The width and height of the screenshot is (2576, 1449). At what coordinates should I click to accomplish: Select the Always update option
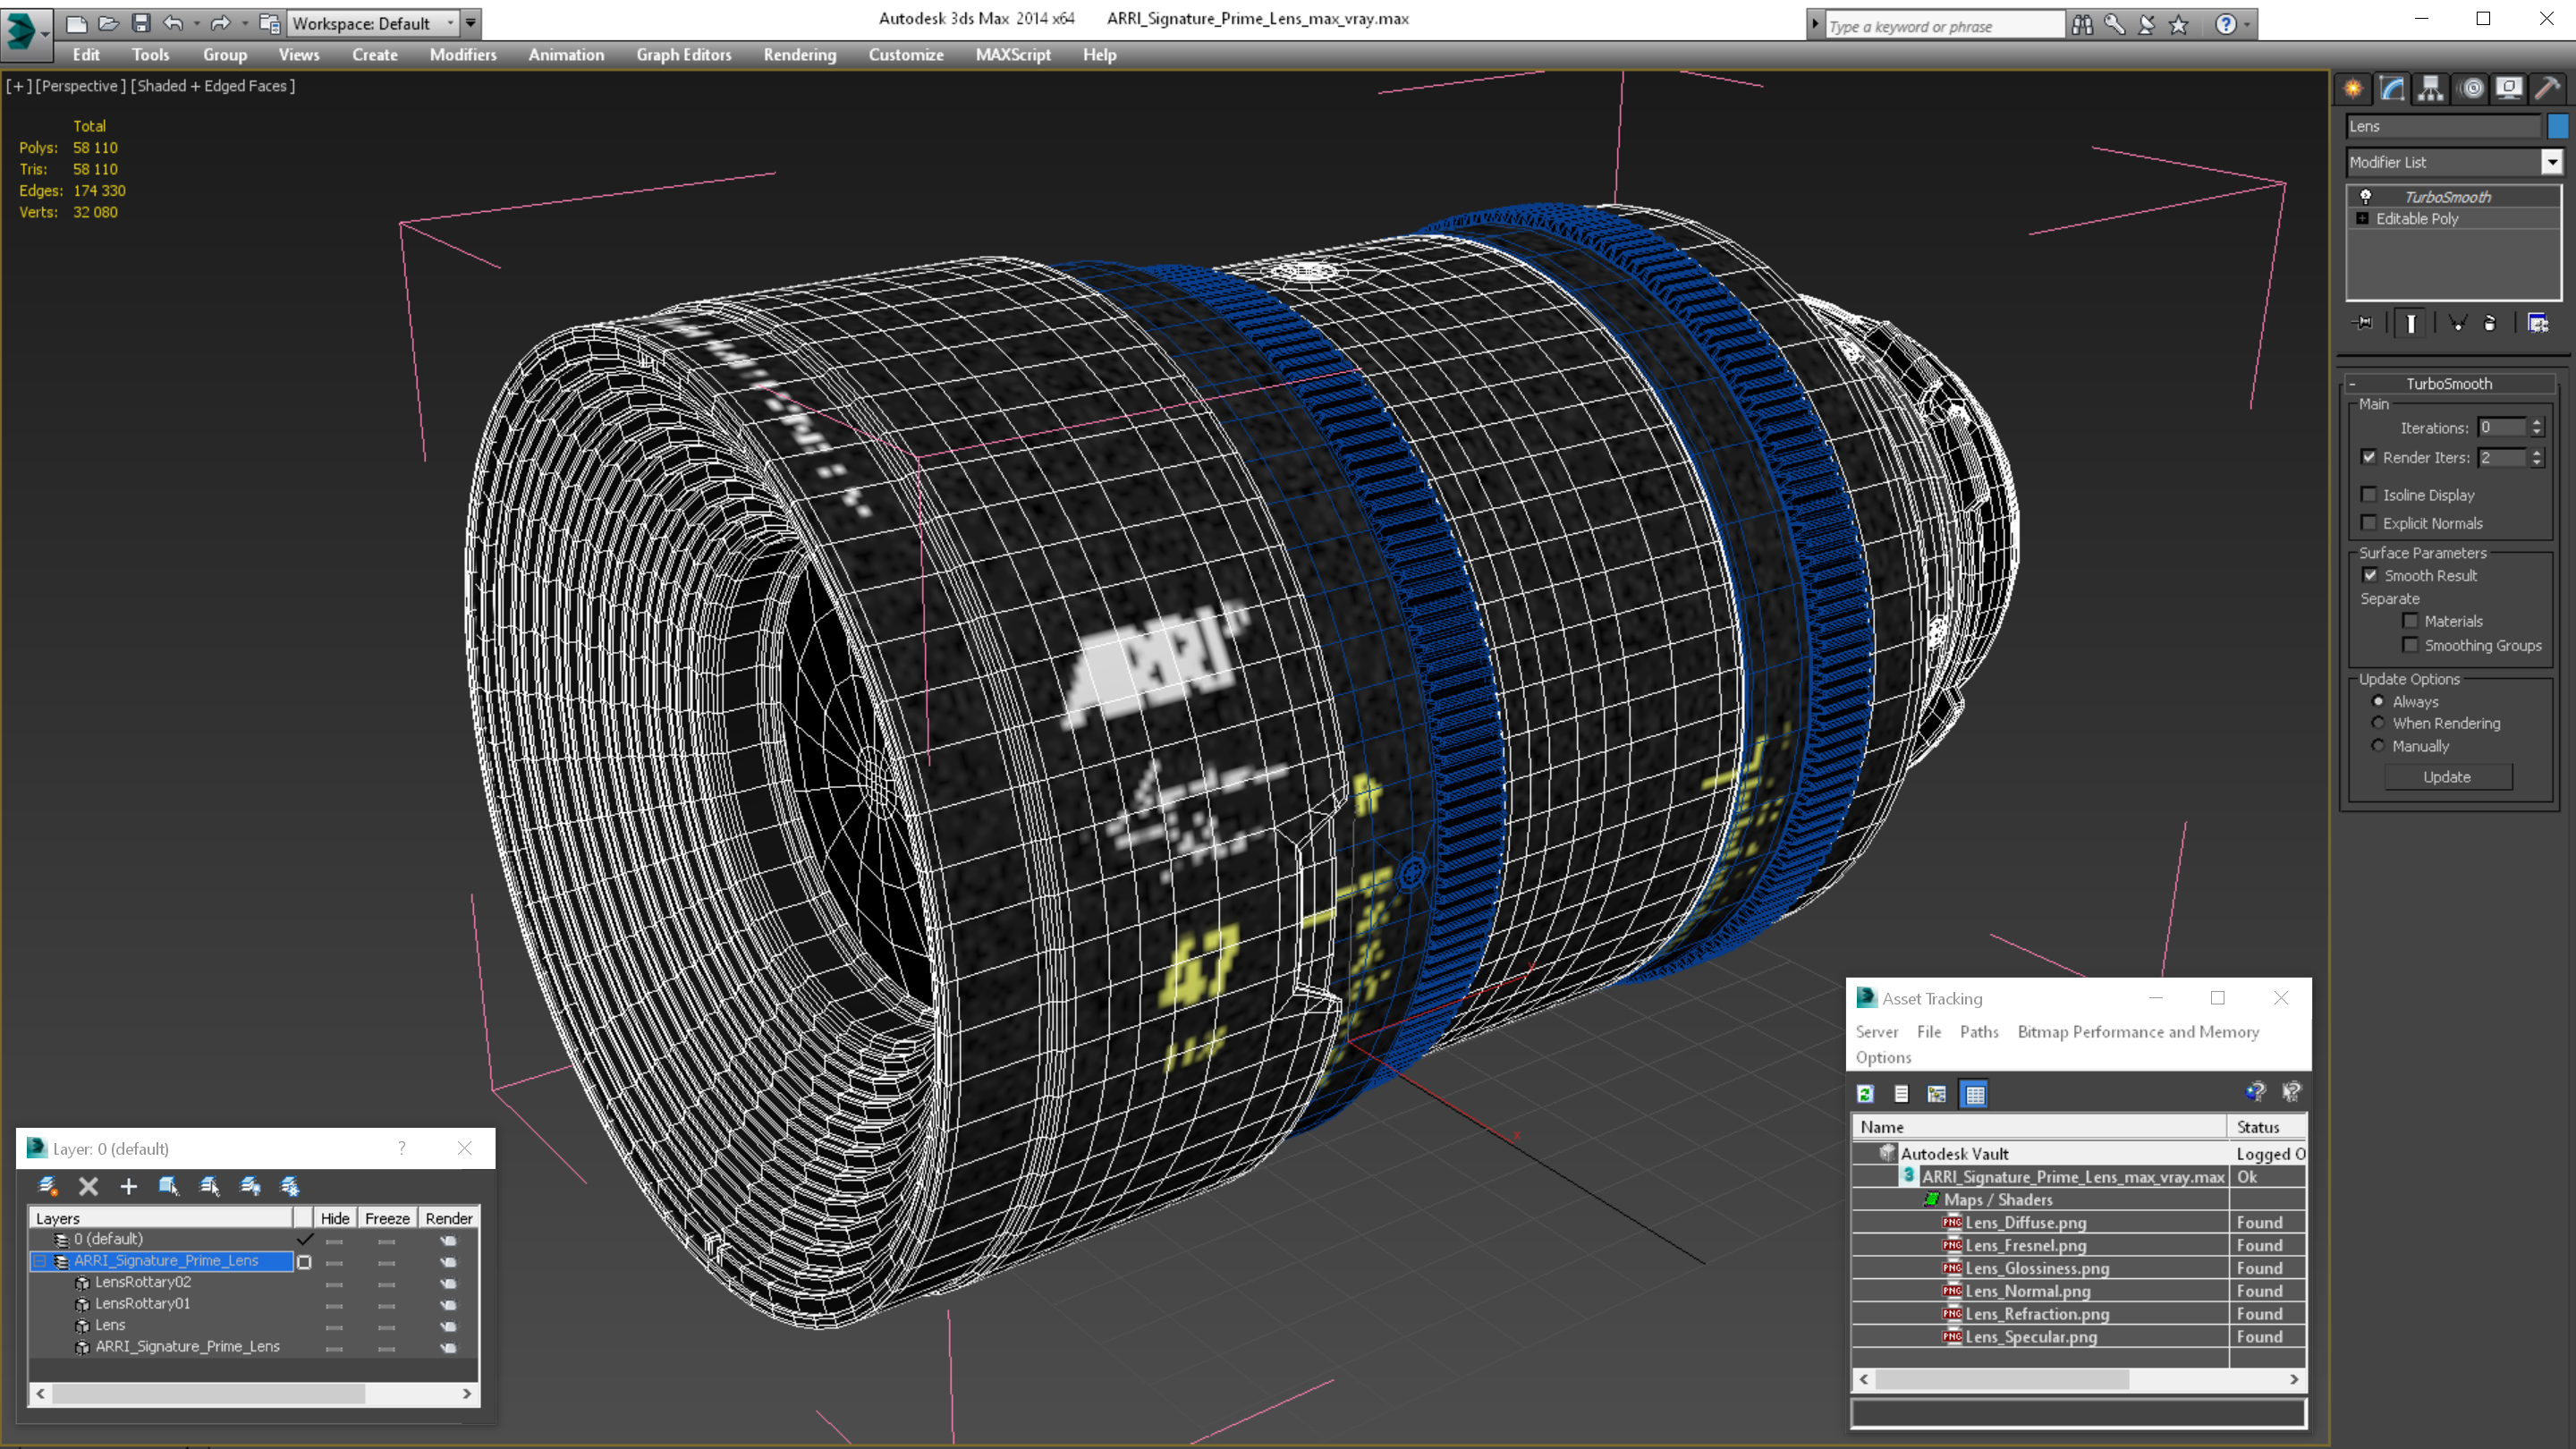[x=2379, y=701]
